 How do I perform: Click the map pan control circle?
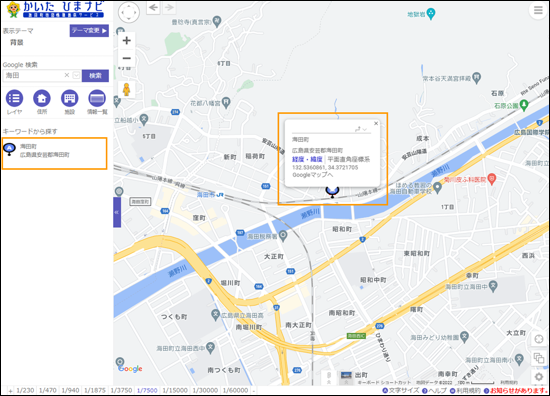pyautogui.click(x=129, y=12)
